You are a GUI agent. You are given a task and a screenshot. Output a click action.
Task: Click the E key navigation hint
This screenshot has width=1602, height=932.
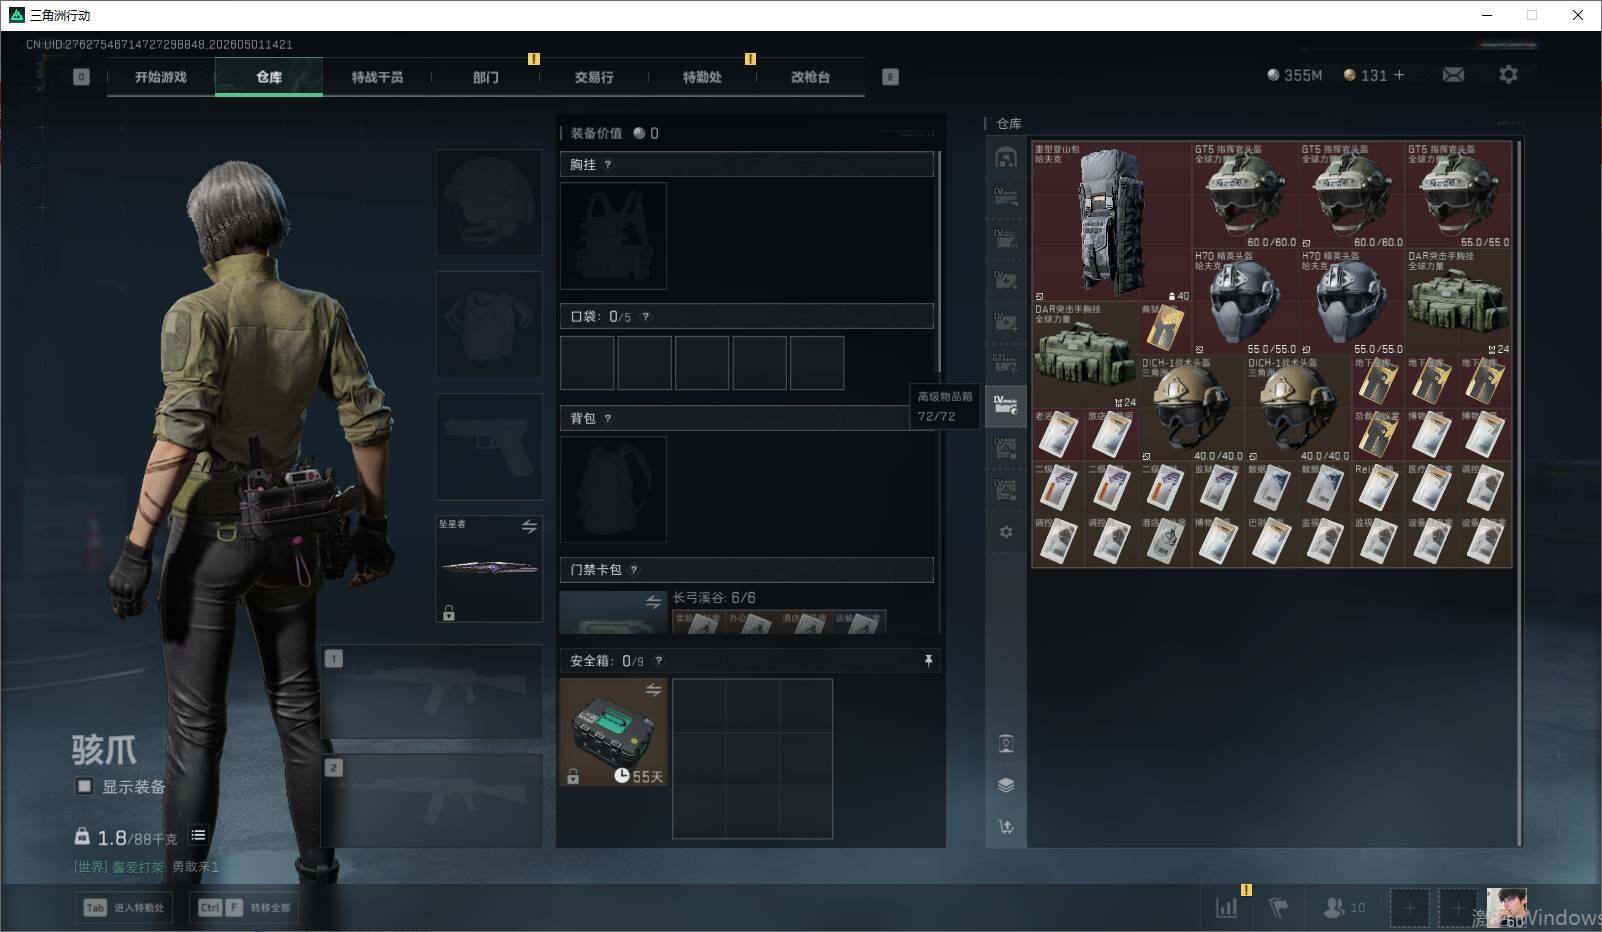point(890,77)
